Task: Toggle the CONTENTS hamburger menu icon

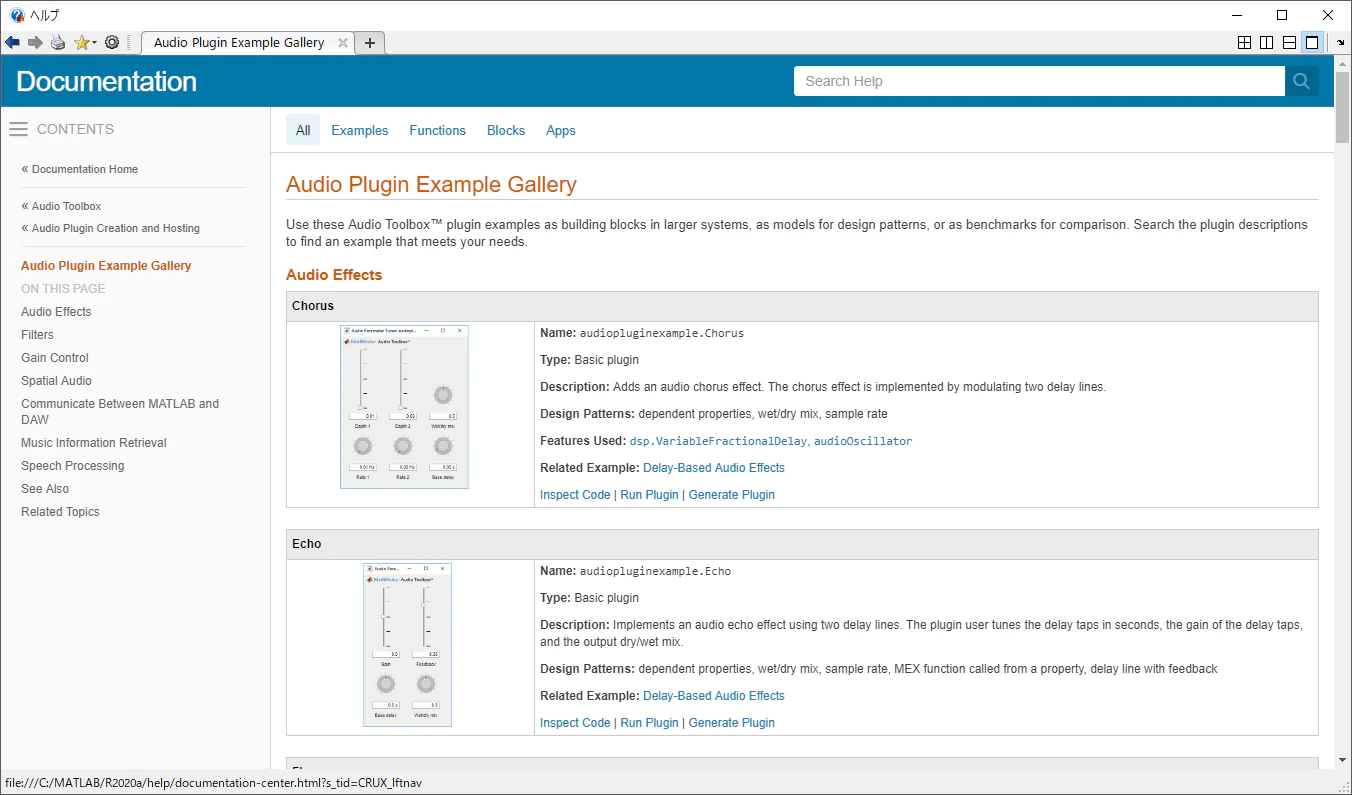Action: pos(18,129)
